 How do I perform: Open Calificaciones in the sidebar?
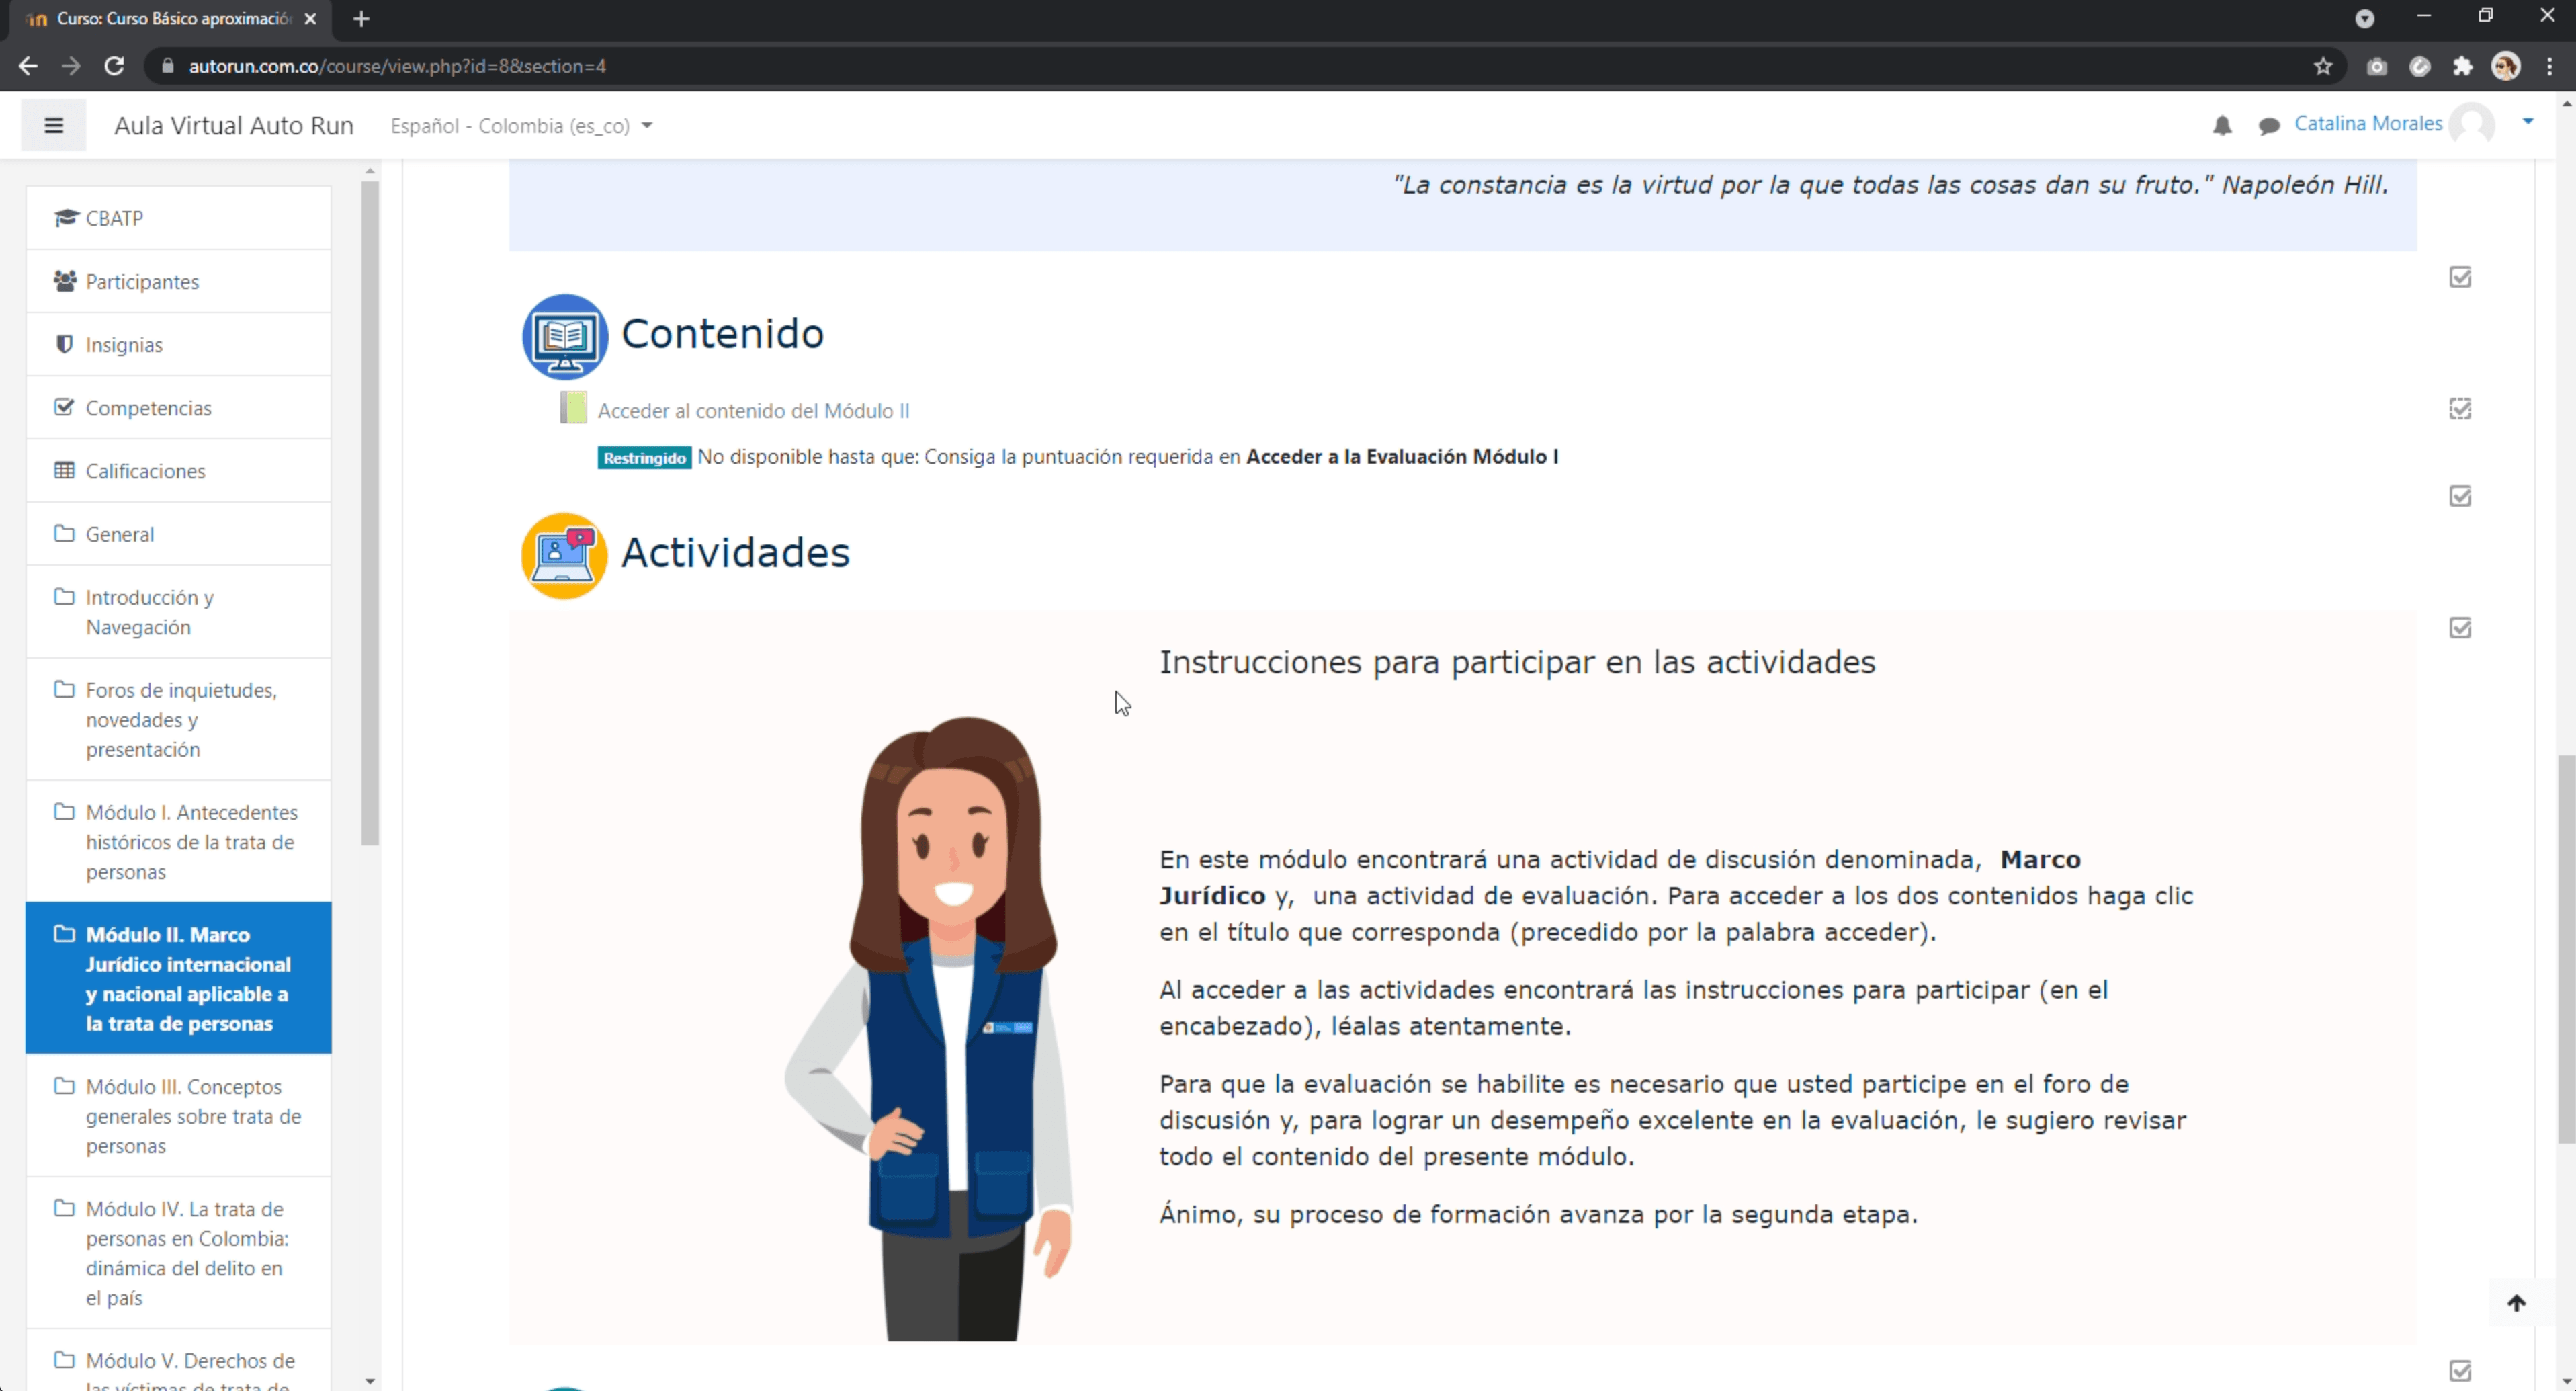(x=145, y=471)
